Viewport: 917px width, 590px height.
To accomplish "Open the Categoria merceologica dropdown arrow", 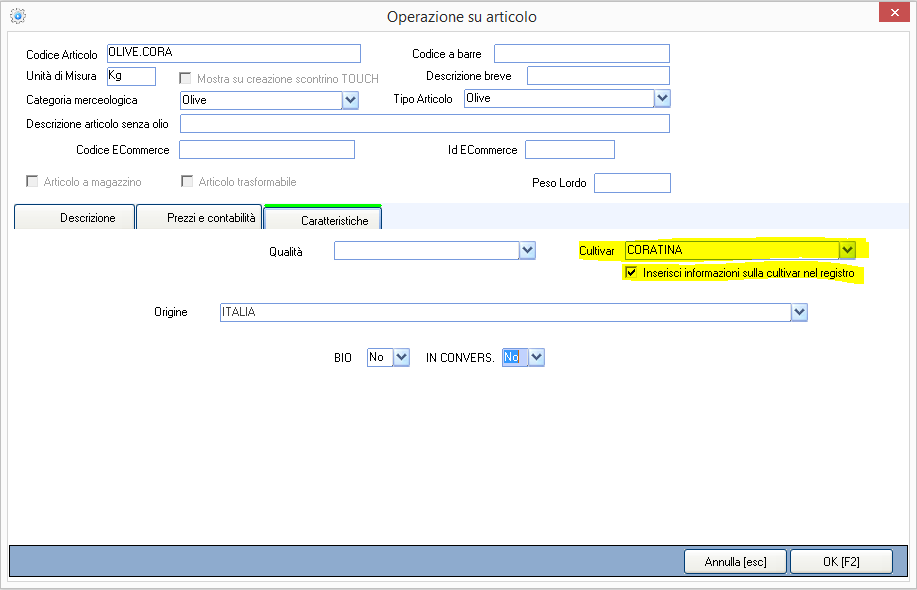I will (350, 100).
